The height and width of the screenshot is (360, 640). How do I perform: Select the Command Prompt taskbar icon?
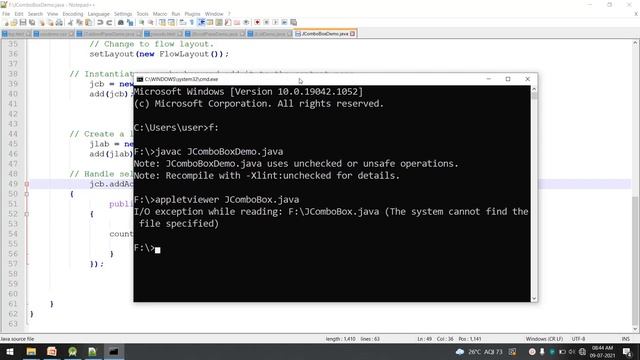(x=113, y=351)
